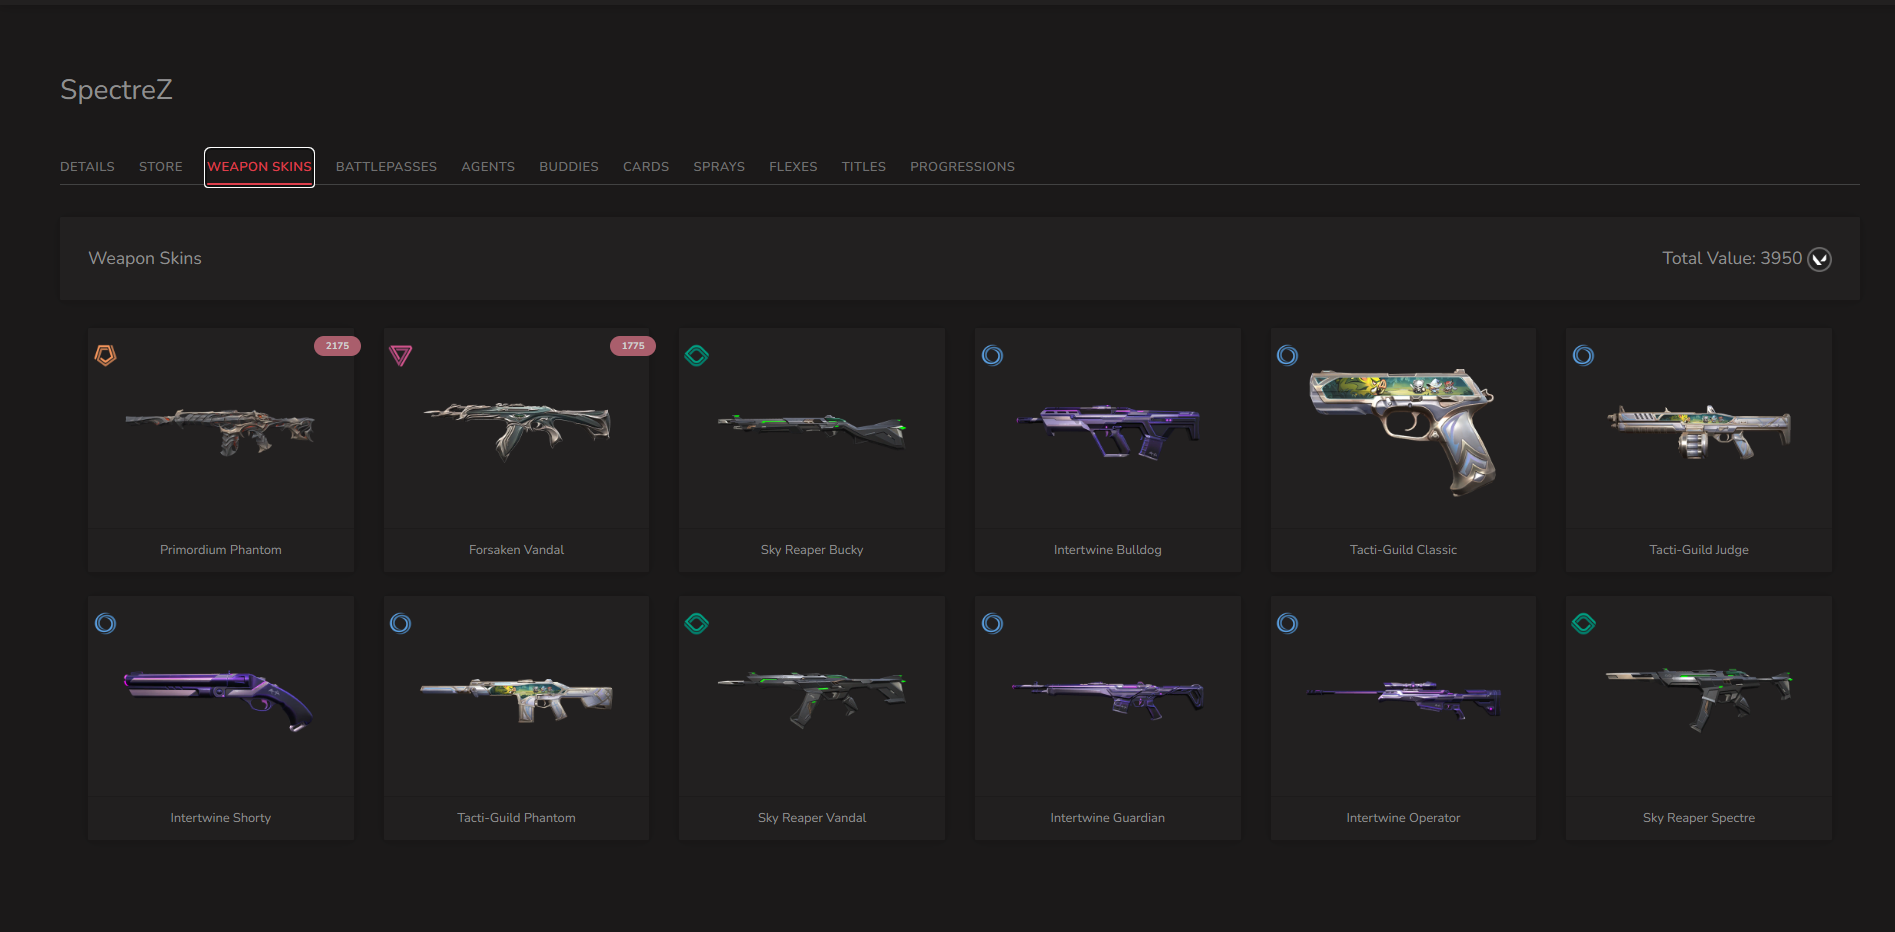Select the Tacti-Guild Classic pistol image
The width and height of the screenshot is (1895, 932).
pyautogui.click(x=1403, y=432)
